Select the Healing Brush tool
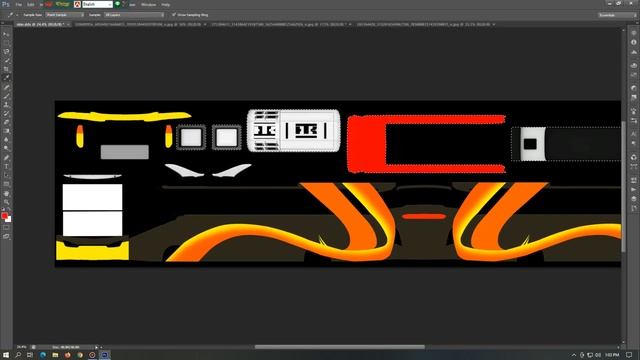Image resolution: width=640 pixels, height=360 pixels. (x=6, y=87)
